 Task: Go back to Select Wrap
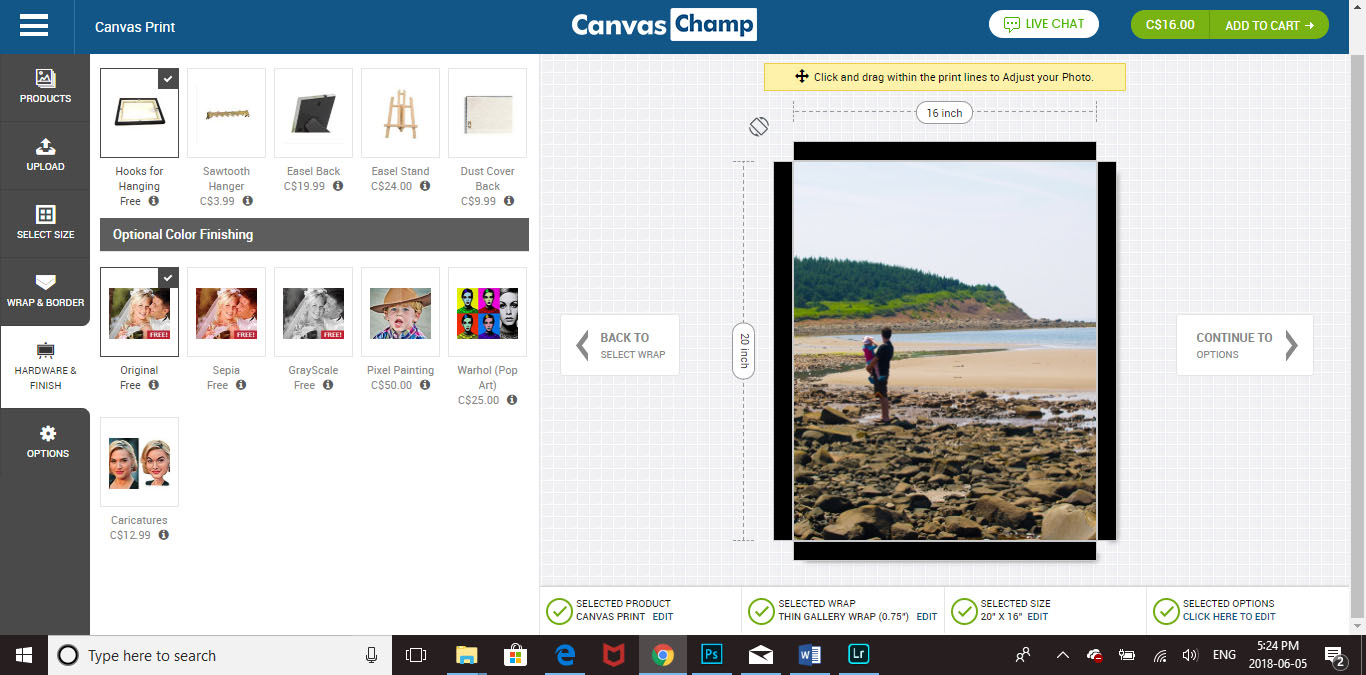pos(620,345)
